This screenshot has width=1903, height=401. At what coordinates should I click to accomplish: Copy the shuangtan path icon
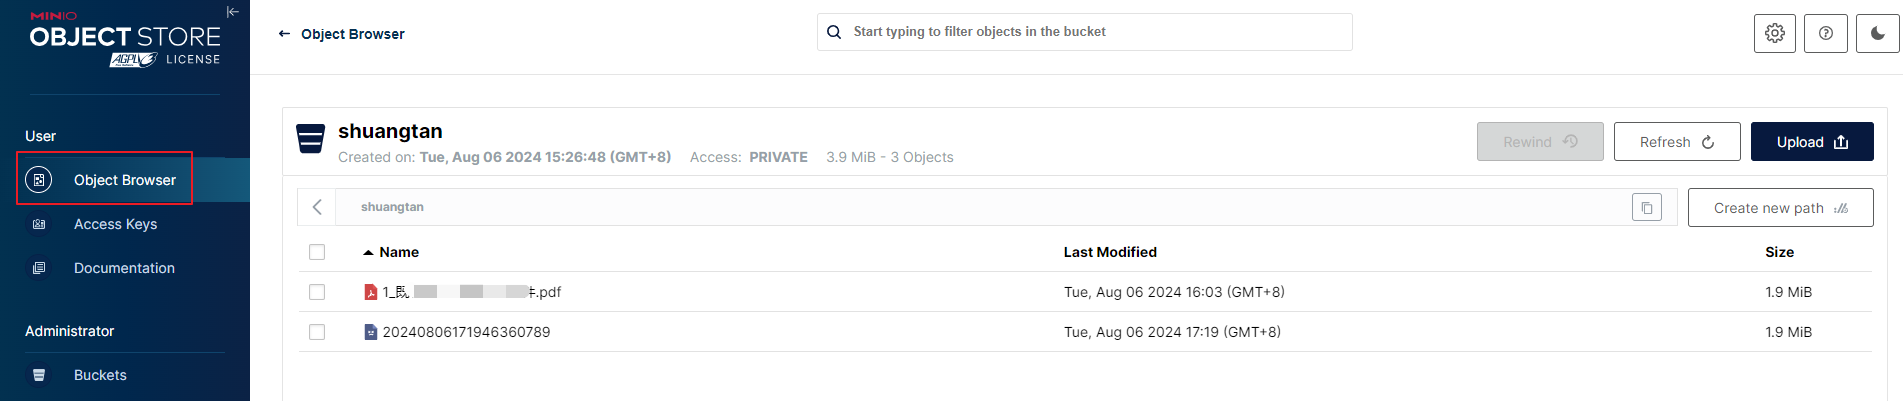[1647, 207]
